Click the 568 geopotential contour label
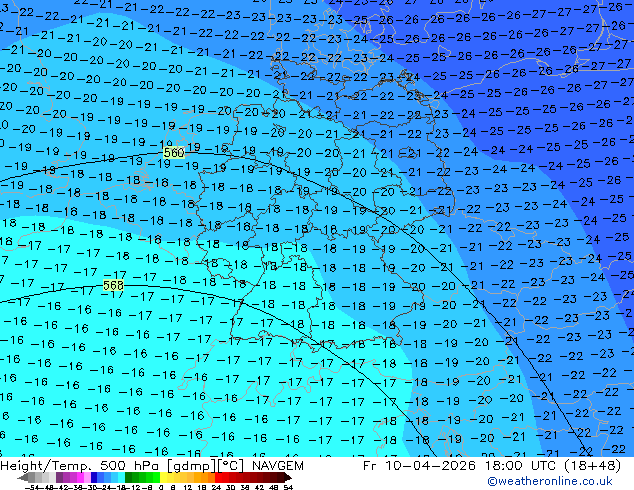Viewport: 634px width, 490px height. 113,285
